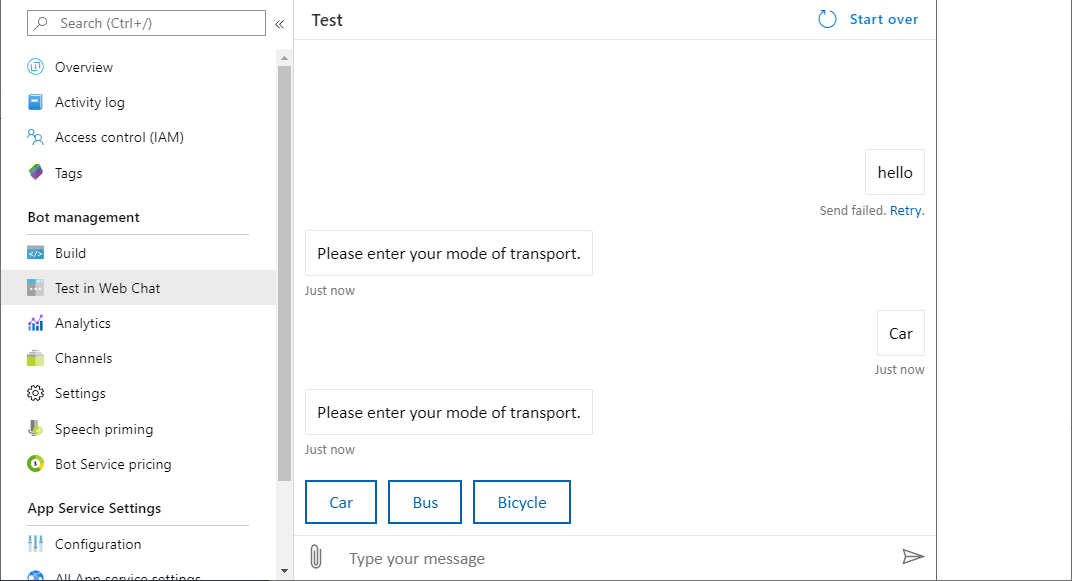Click the Test in Web Chat icon
Image resolution: width=1072 pixels, height=581 pixels.
point(36,288)
